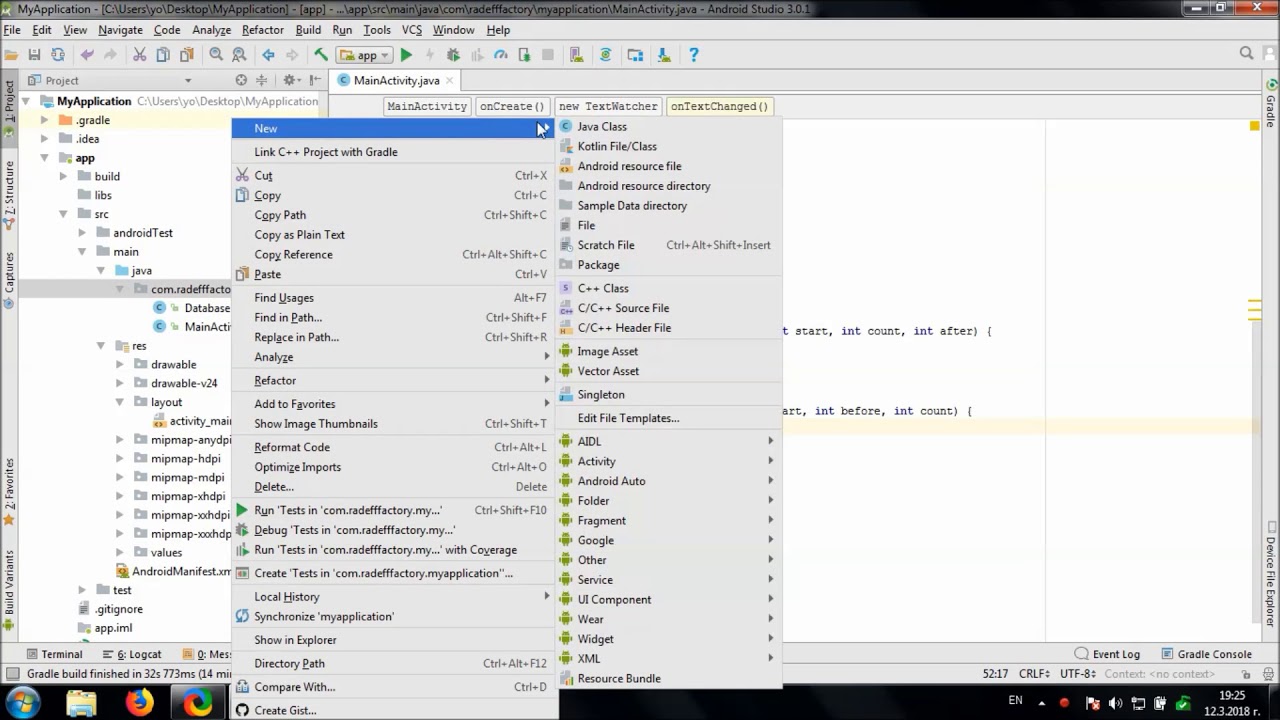This screenshot has width=1280, height=720.
Task: Select the AndroidManifest.xml tree item
Action: [173, 571]
